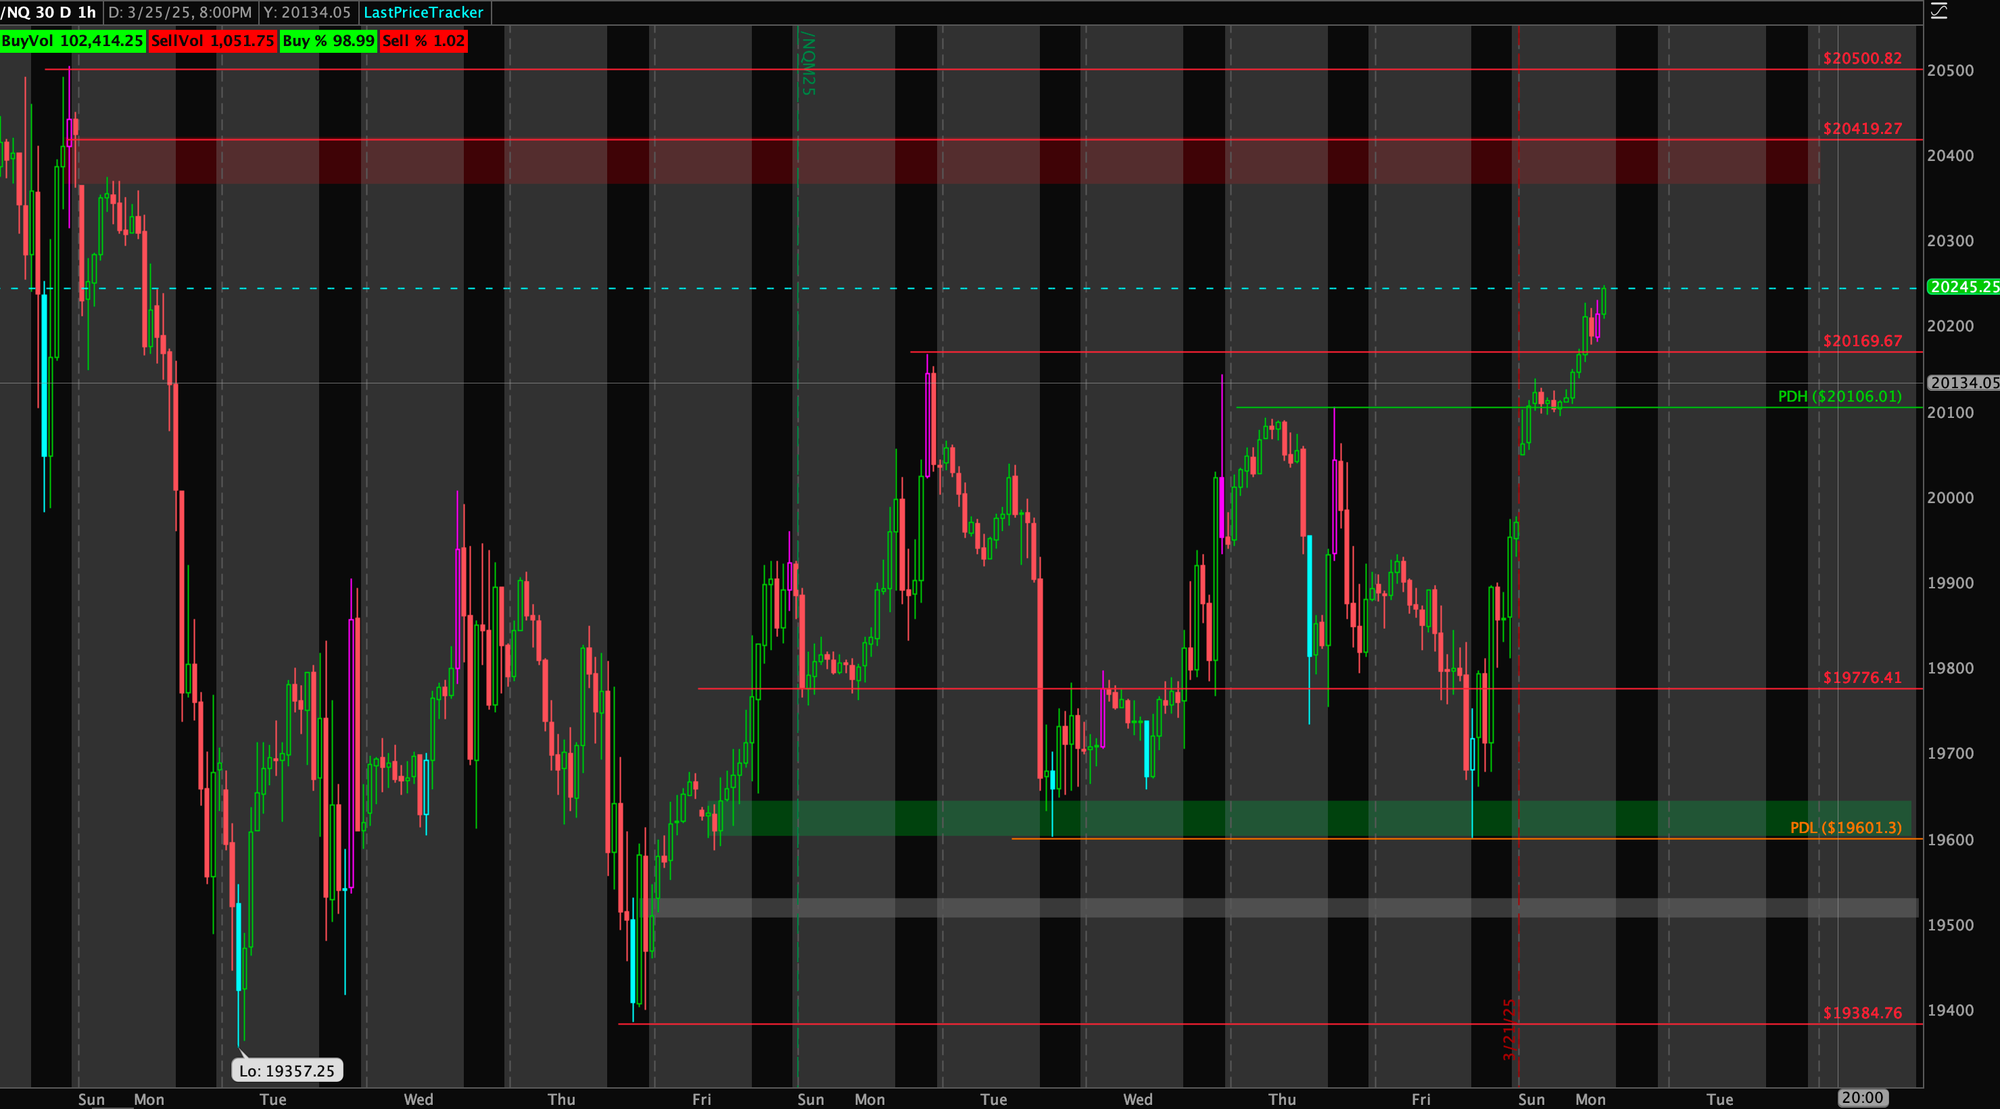The width and height of the screenshot is (2000, 1109).
Task: Select the $20500.82 resistance level label
Action: [x=1862, y=59]
